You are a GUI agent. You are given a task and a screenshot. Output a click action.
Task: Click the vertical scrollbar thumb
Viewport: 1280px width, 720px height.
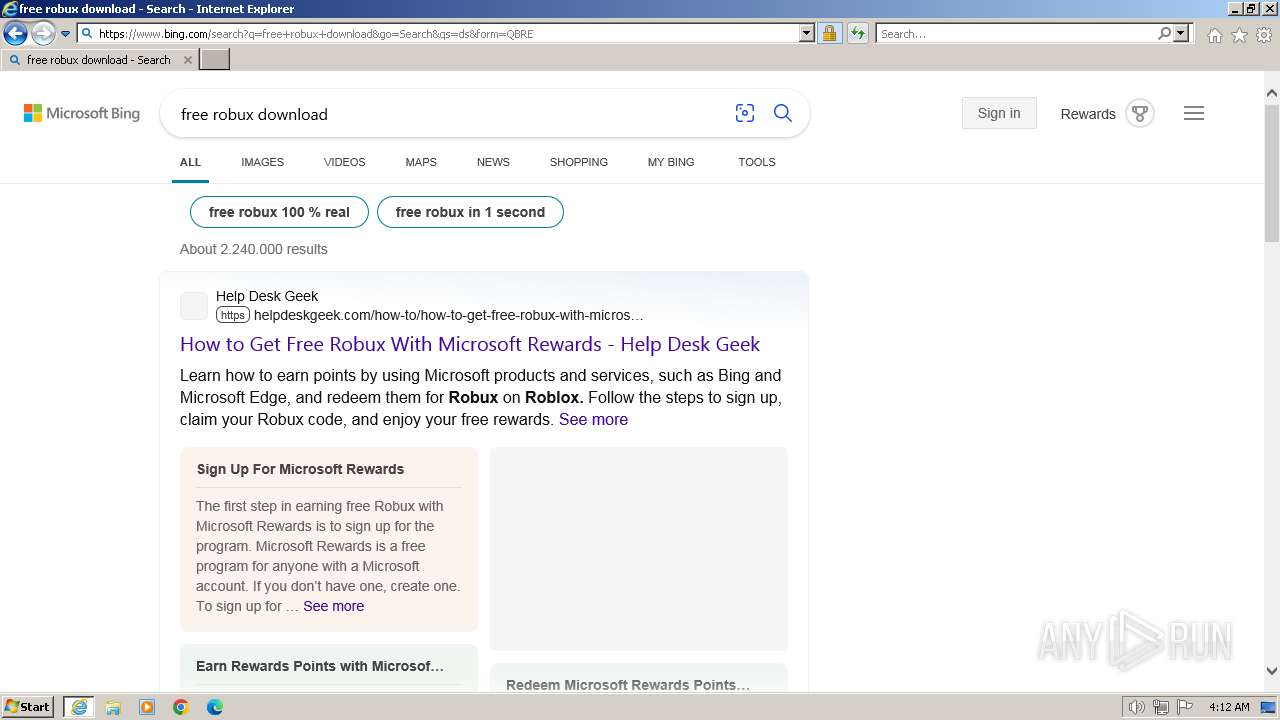coord(1271,171)
